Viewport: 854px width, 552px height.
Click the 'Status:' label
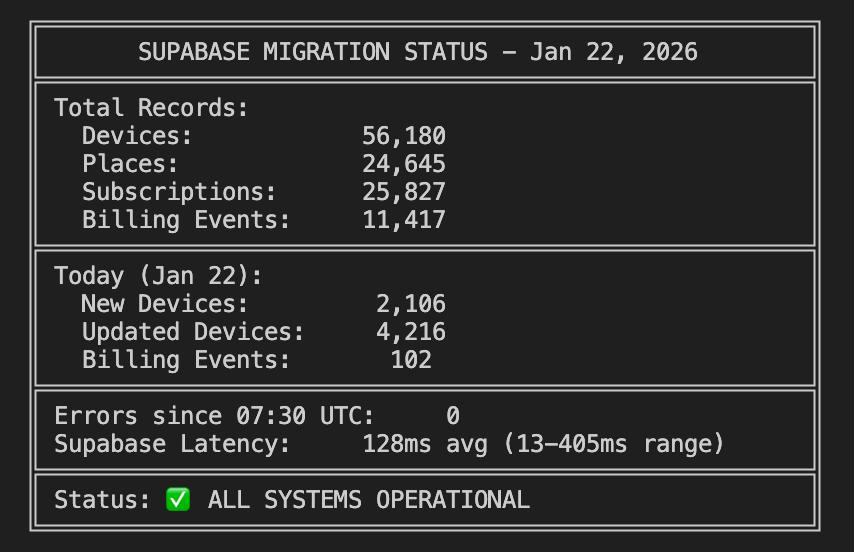[x=102, y=500]
